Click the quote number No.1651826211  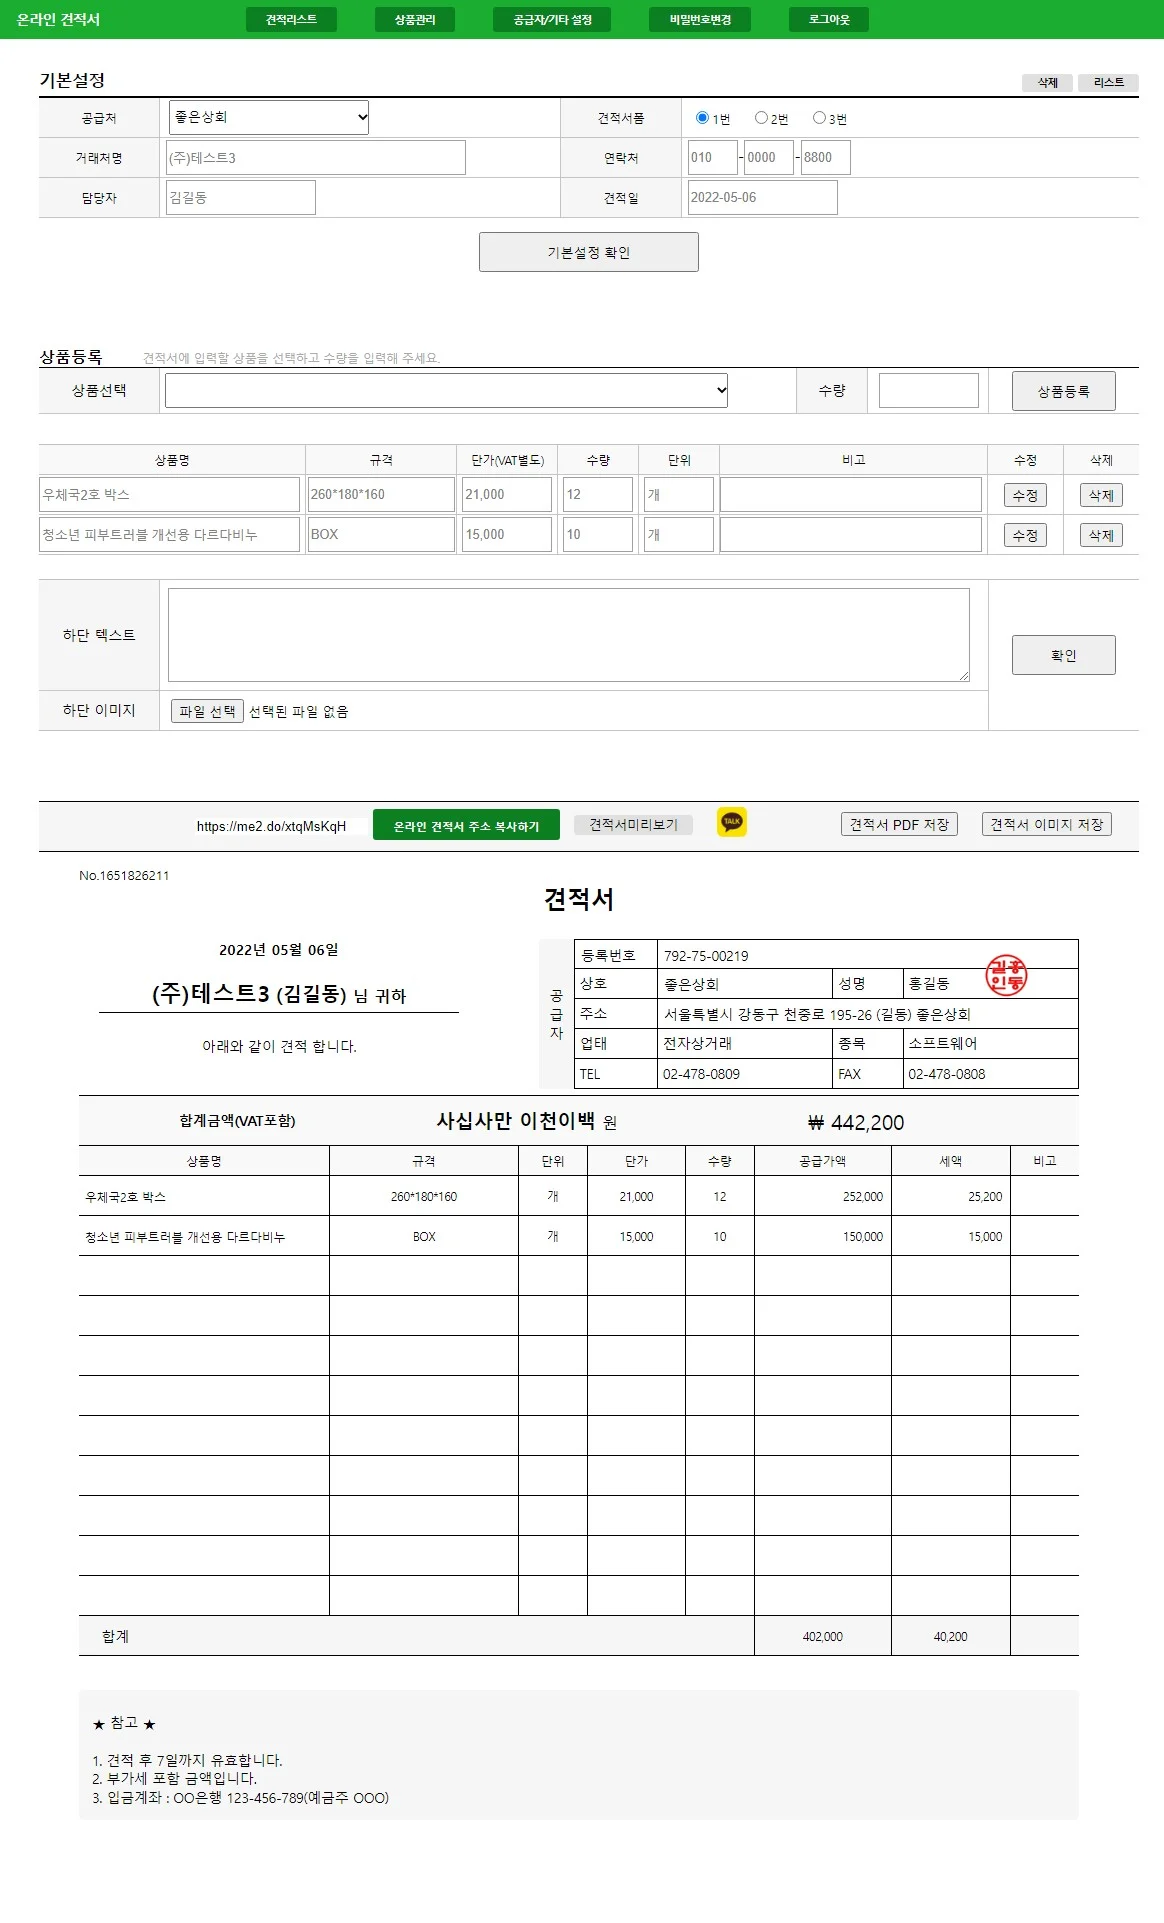click(124, 875)
